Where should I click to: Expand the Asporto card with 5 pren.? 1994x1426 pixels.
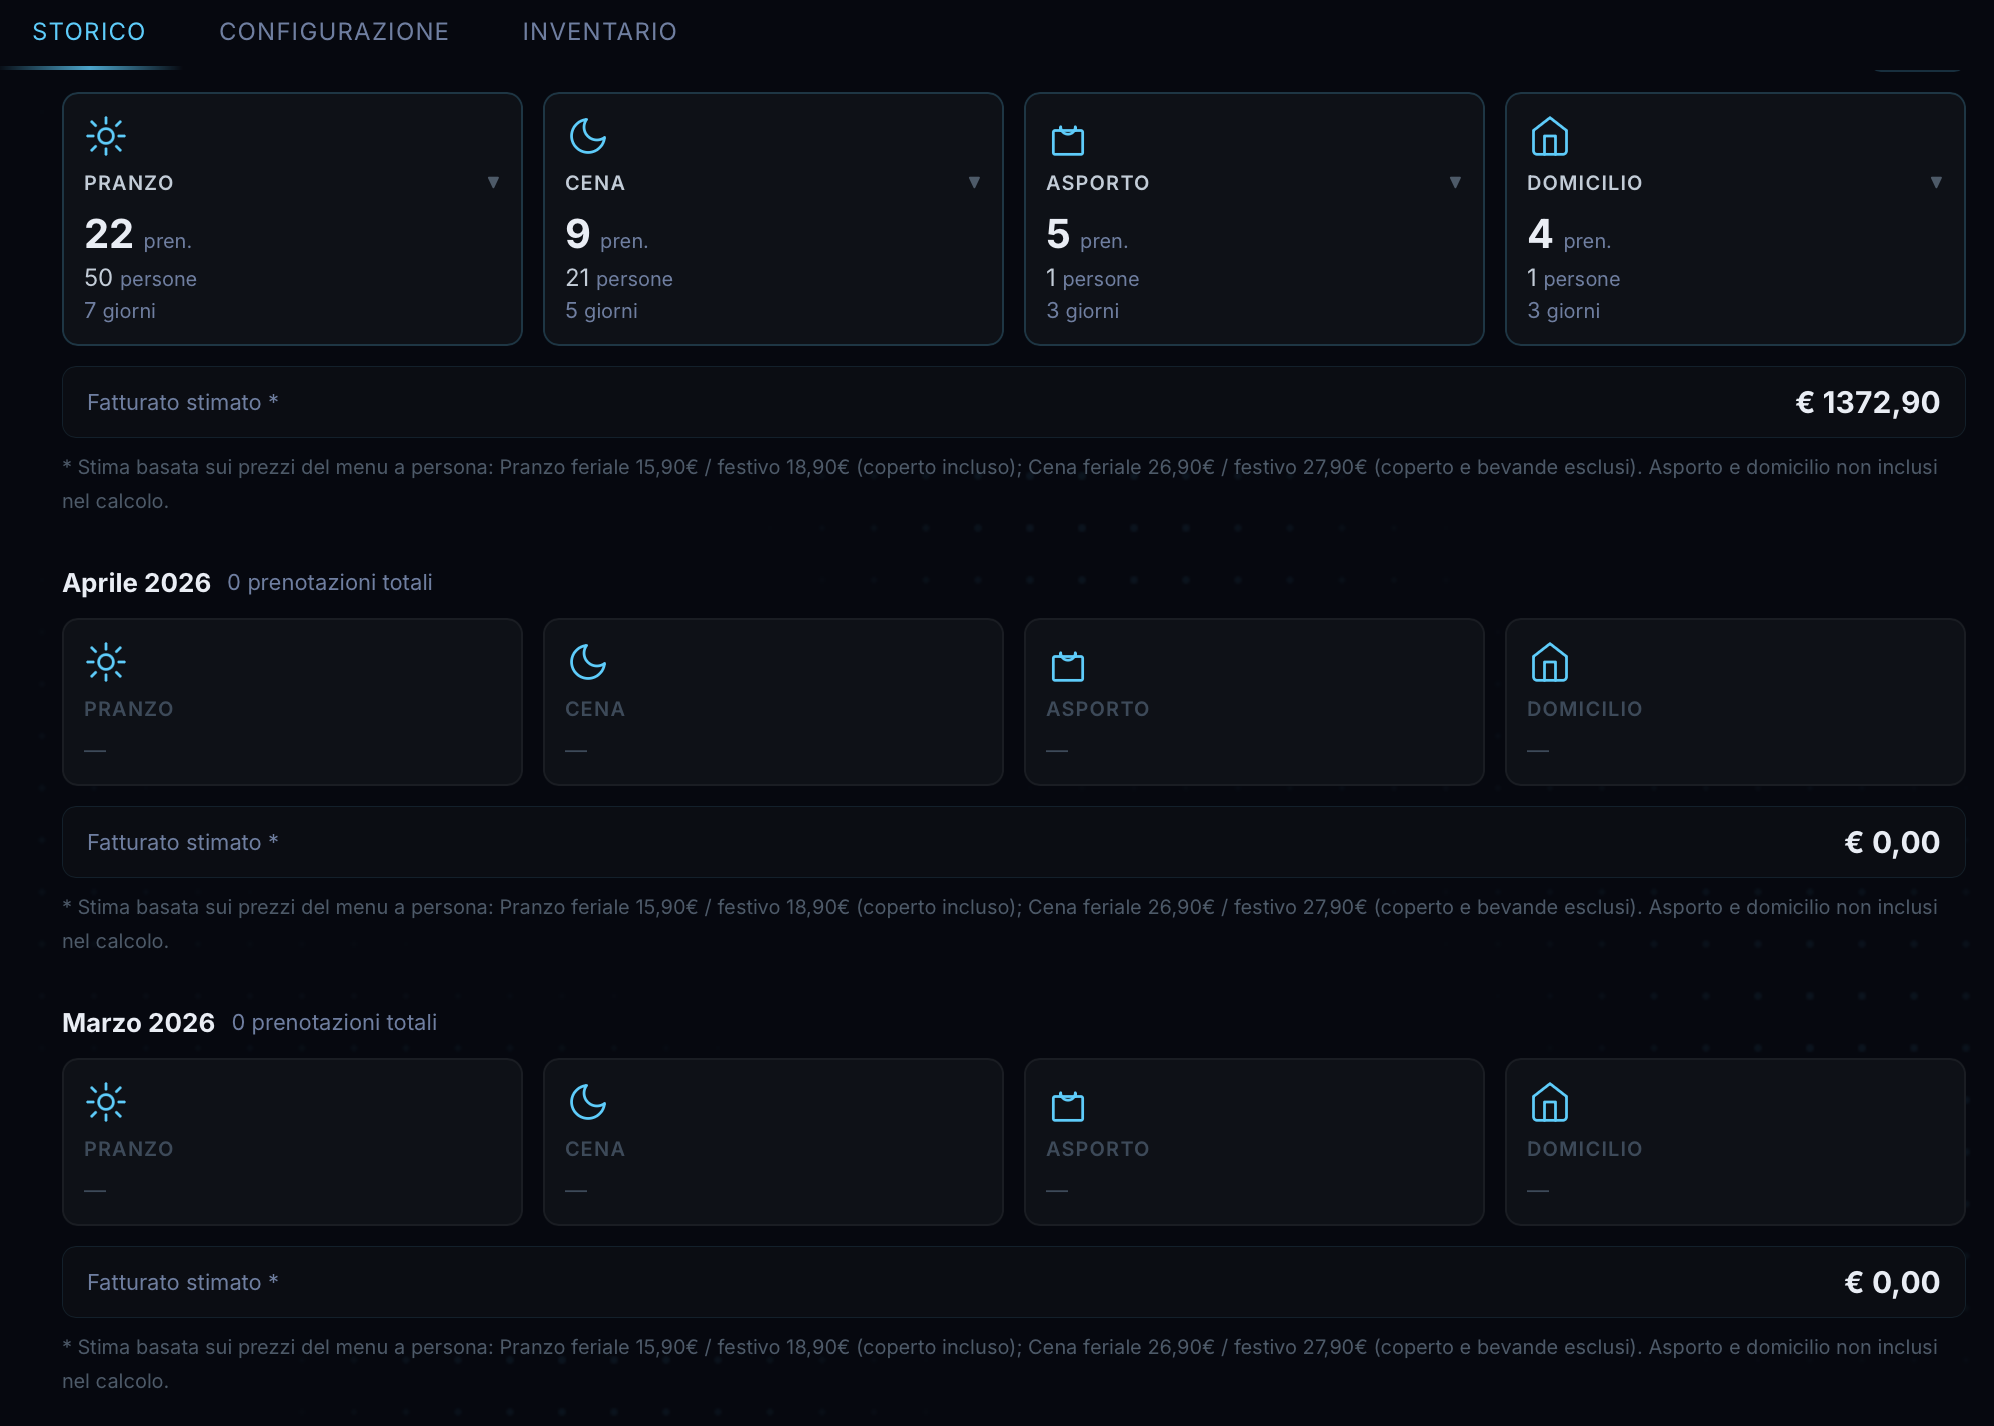pyautogui.click(x=1455, y=182)
